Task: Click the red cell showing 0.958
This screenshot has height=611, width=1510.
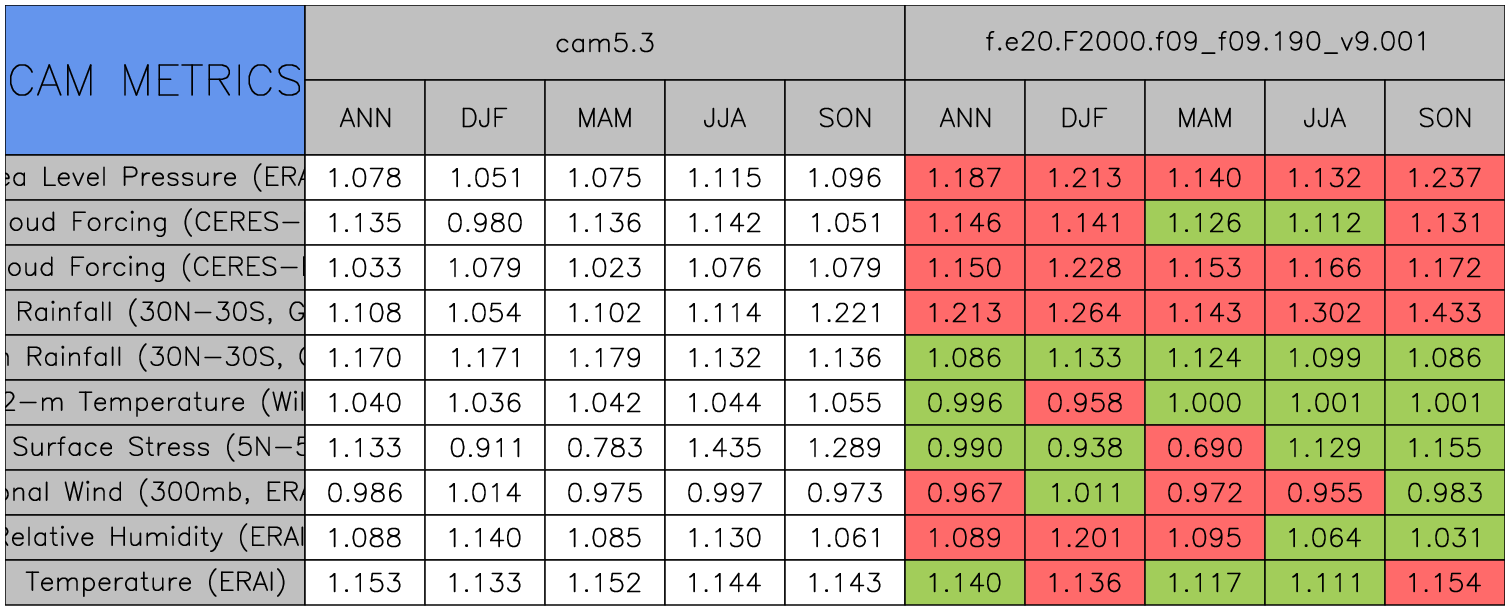Action: tap(1085, 403)
